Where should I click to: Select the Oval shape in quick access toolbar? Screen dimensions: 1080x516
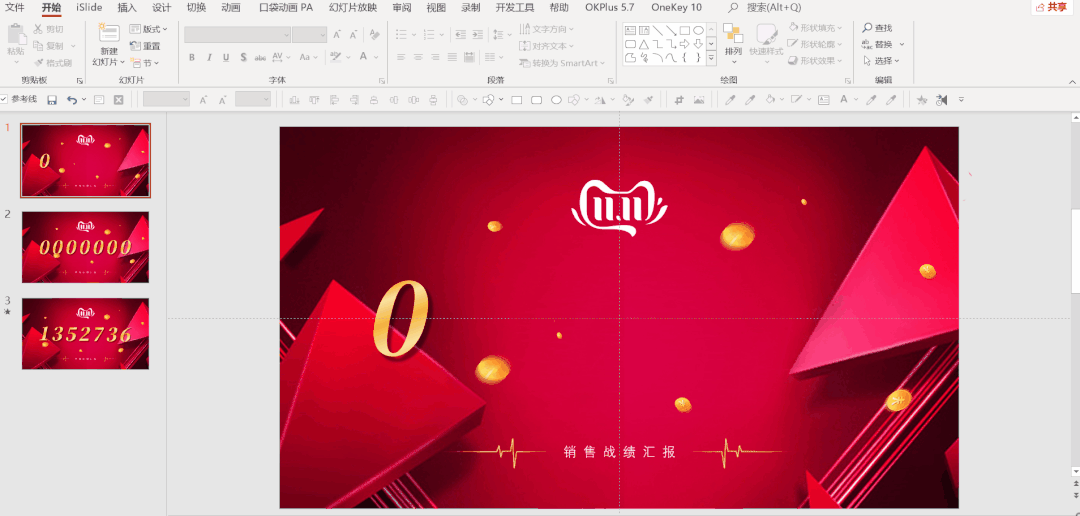point(557,100)
